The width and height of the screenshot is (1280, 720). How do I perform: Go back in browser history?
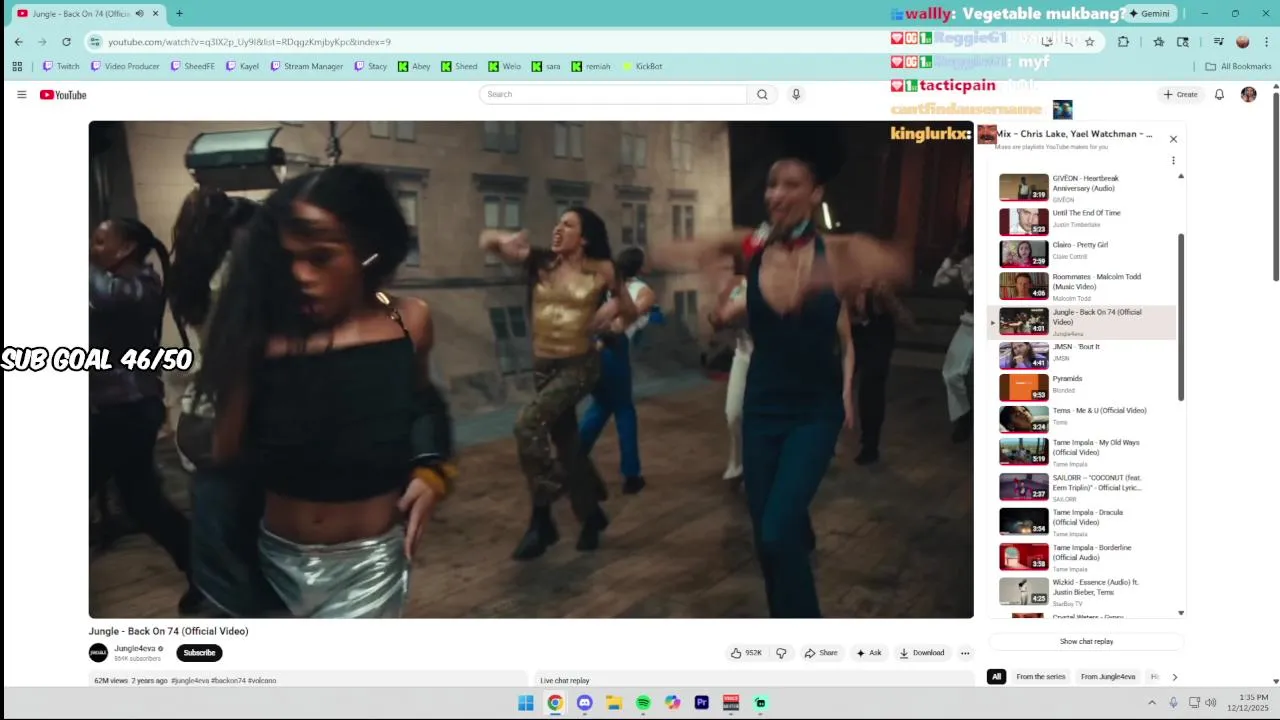tap(19, 42)
